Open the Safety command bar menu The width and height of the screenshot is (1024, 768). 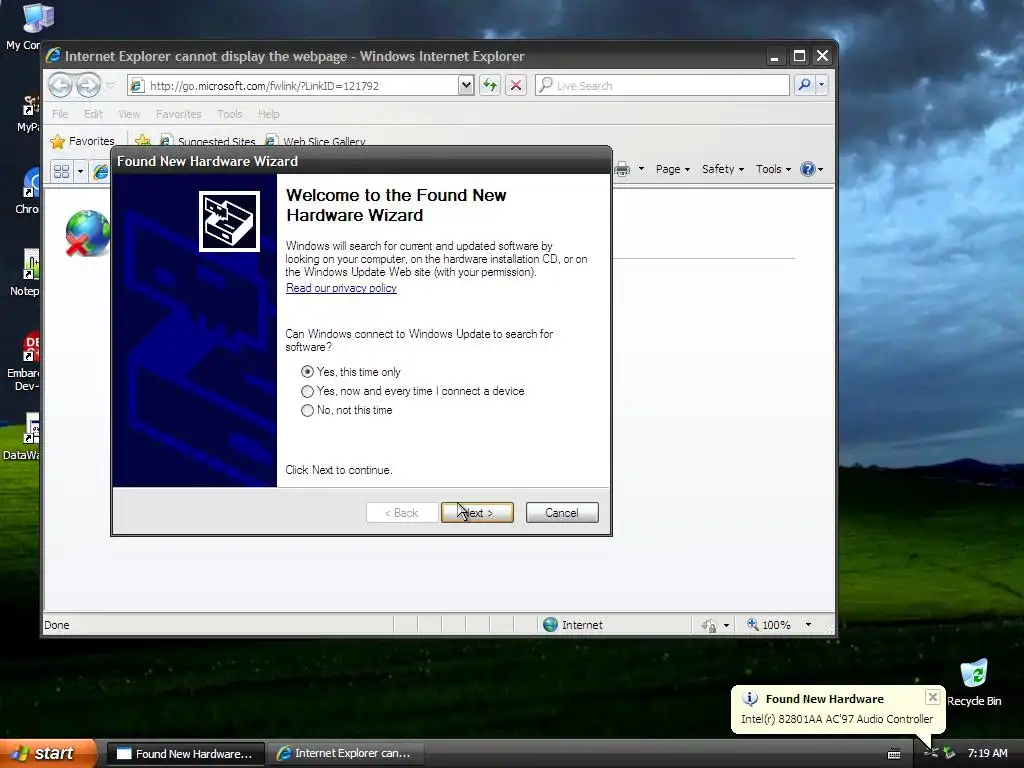pyautogui.click(x=723, y=169)
